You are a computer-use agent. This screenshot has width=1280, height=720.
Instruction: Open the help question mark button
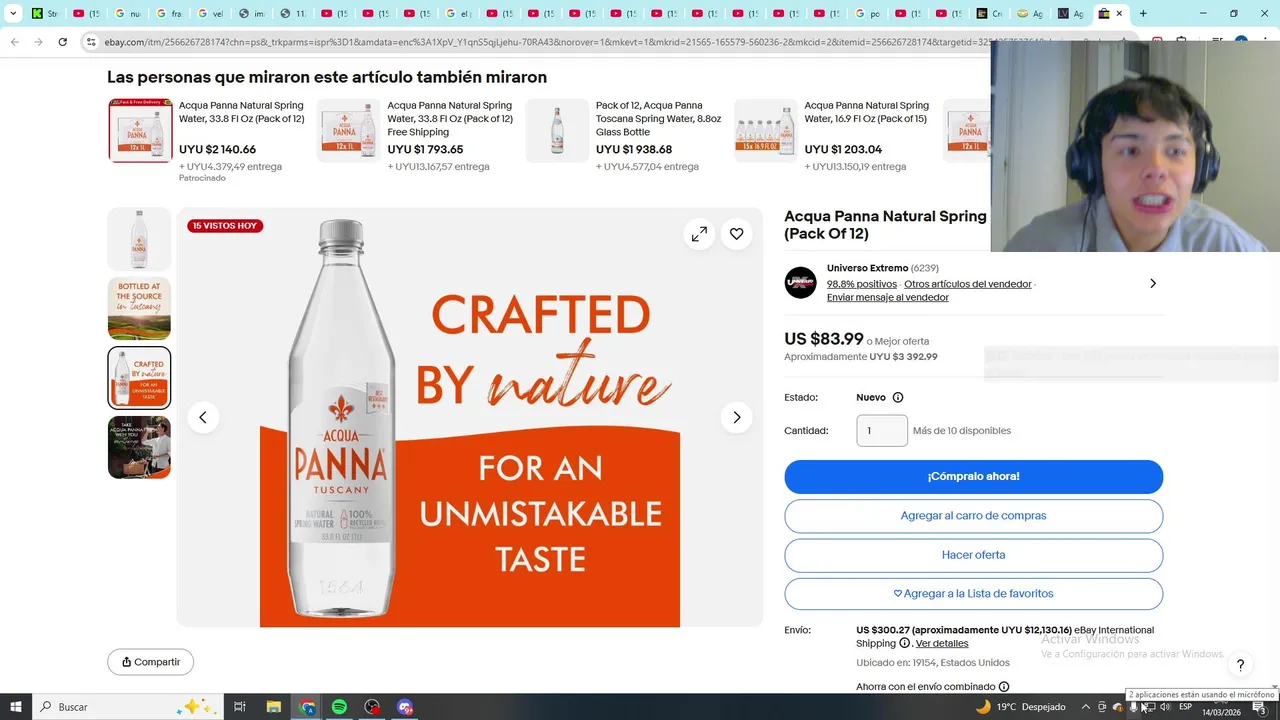[x=1240, y=665]
